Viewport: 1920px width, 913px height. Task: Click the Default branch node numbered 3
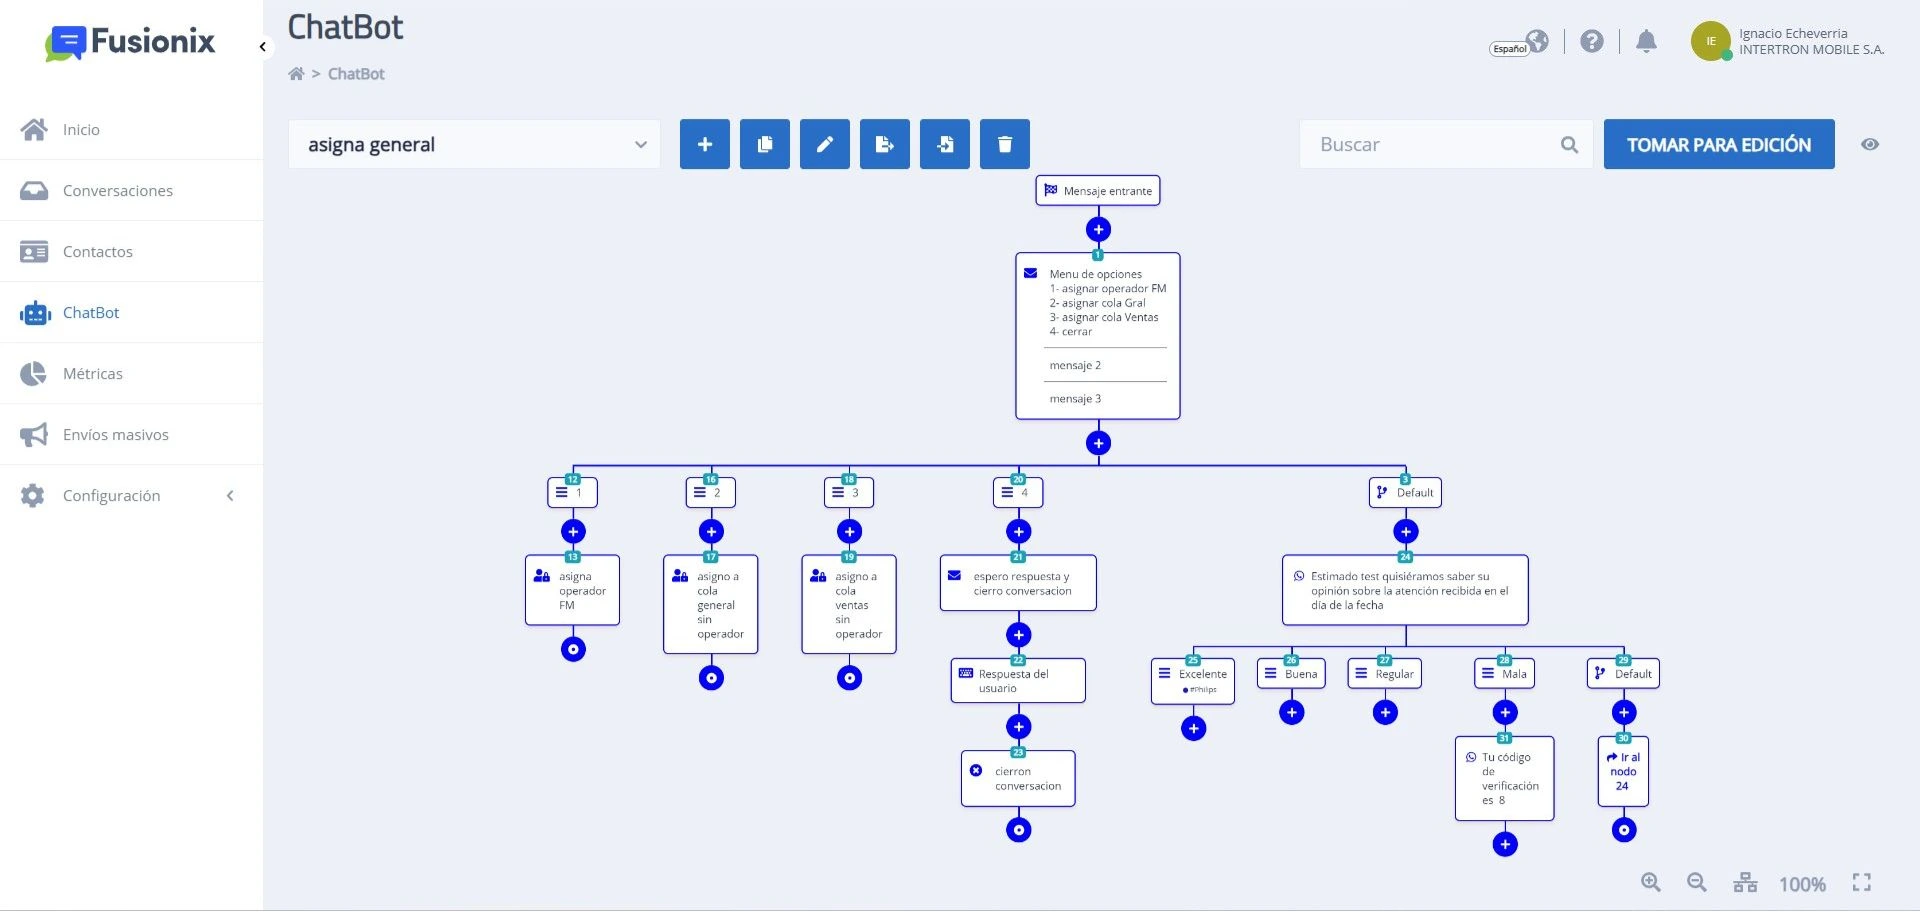point(1405,493)
